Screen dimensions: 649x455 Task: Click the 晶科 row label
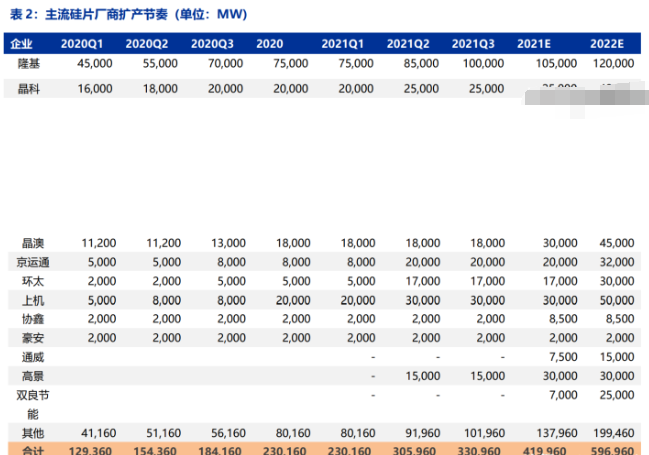29,89
